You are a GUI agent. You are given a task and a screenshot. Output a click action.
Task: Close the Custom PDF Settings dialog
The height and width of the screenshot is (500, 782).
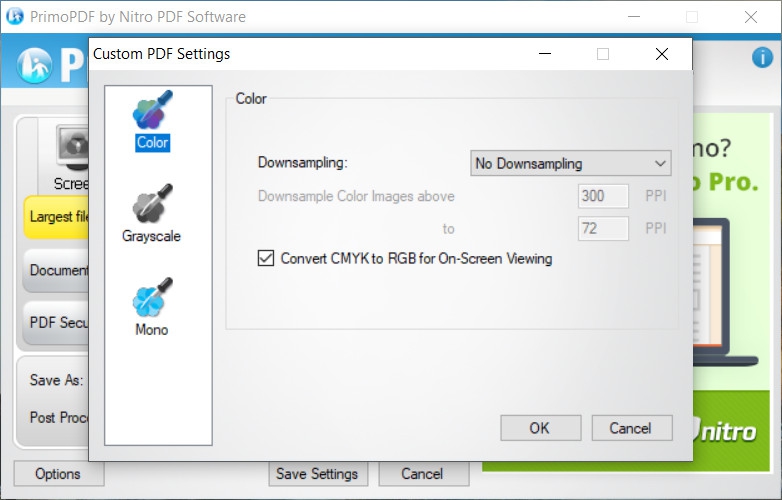pos(662,54)
